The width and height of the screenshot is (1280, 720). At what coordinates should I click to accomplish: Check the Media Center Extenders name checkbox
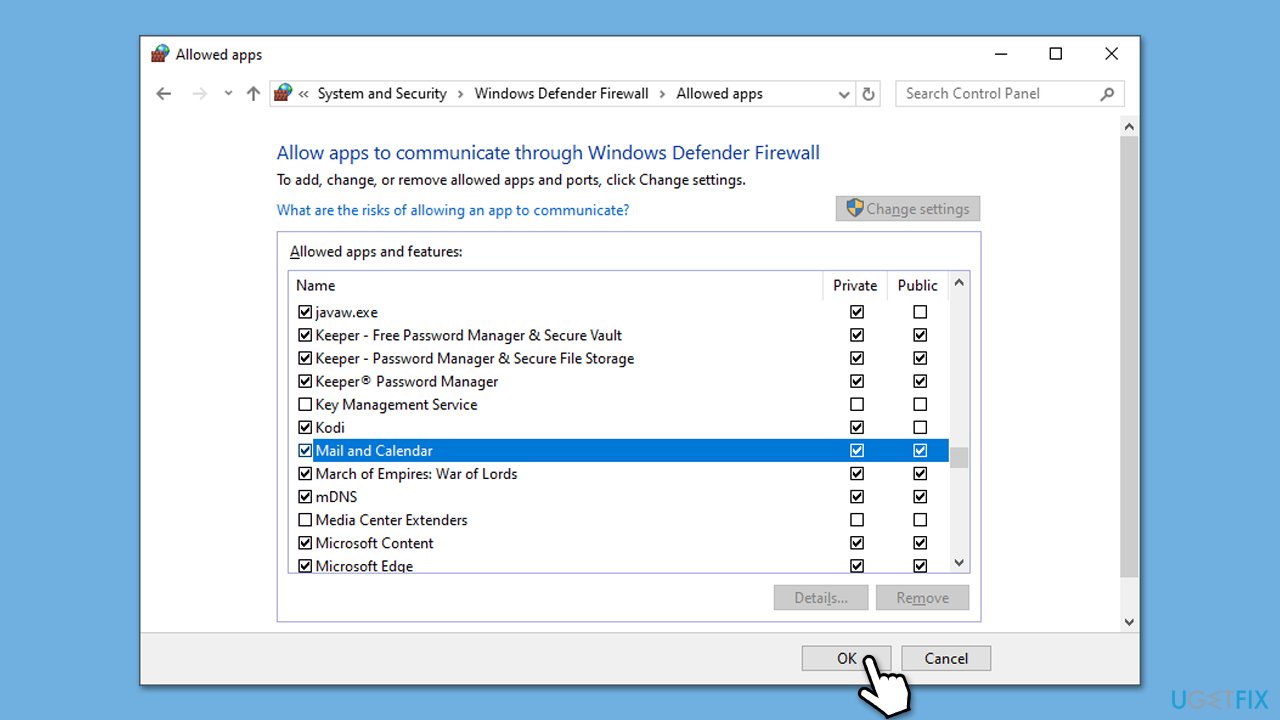point(305,519)
